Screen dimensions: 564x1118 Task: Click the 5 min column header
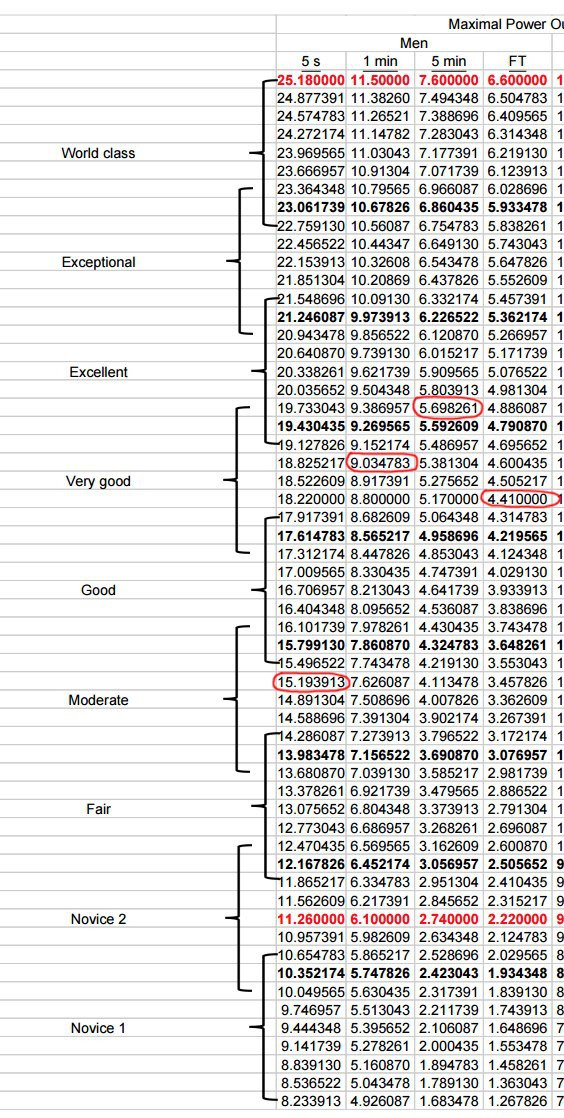[x=448, y=61]
